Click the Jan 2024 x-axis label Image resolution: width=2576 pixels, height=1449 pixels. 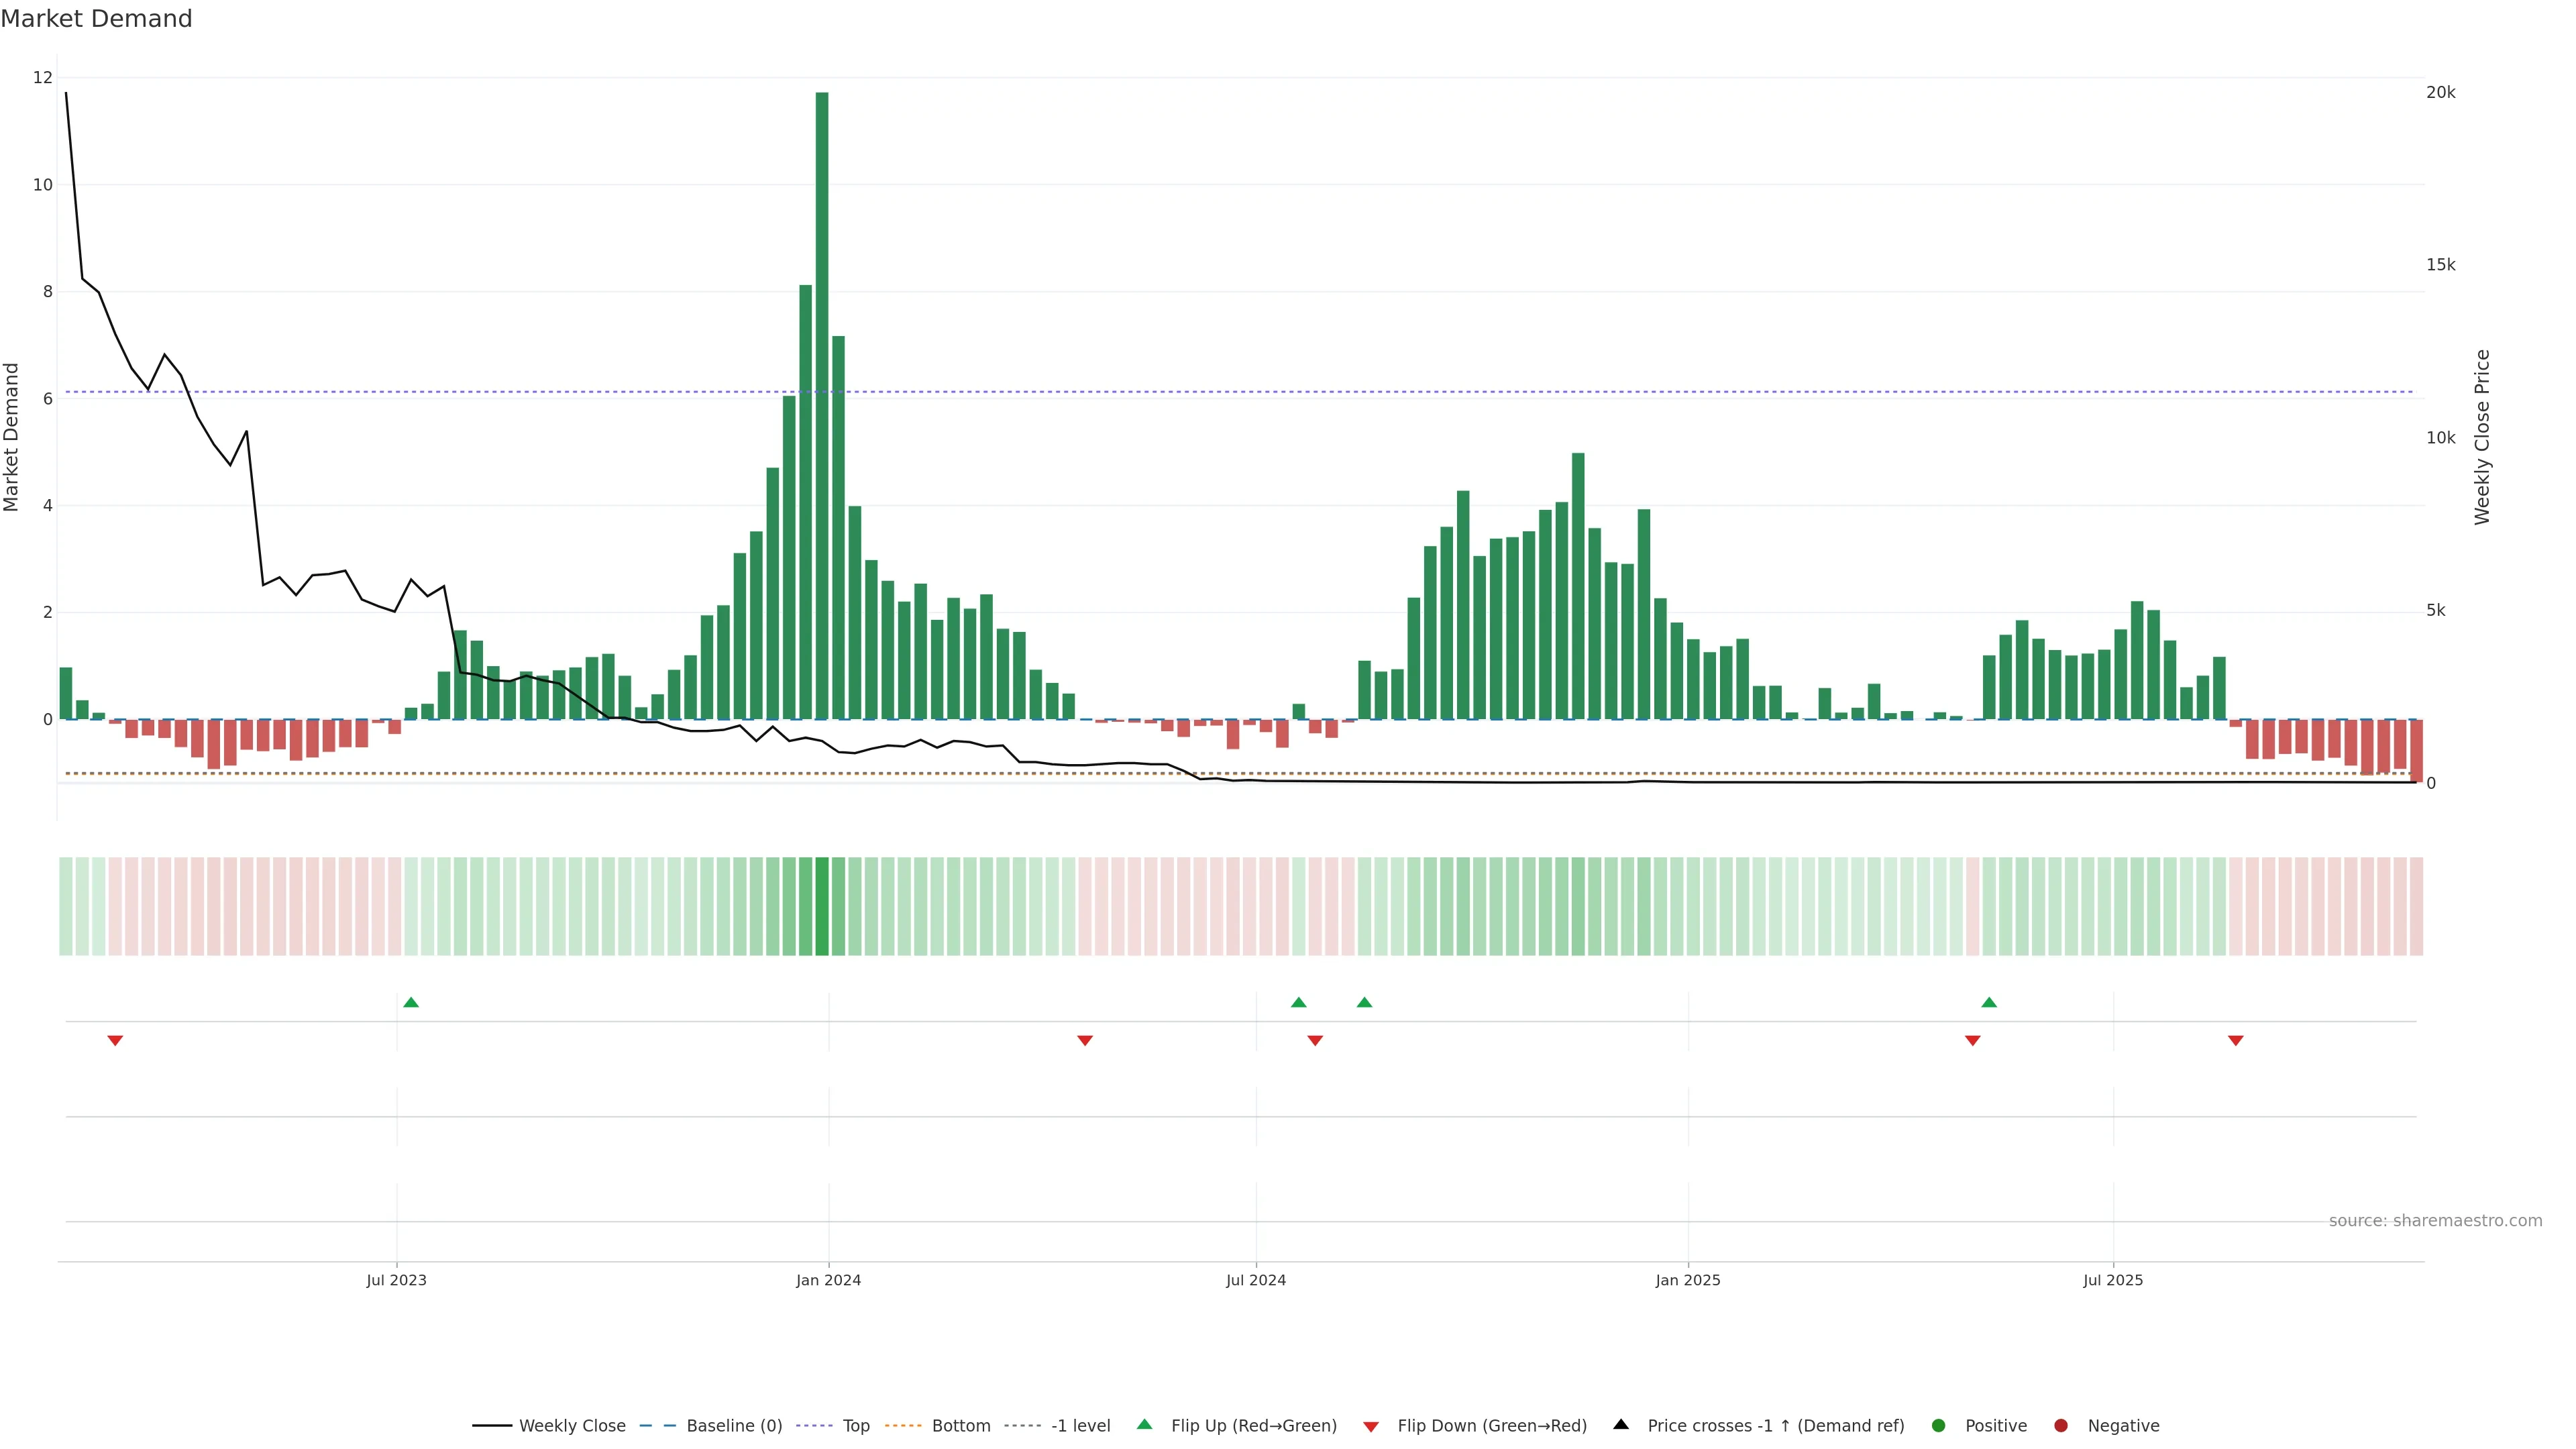point(828,1280)
